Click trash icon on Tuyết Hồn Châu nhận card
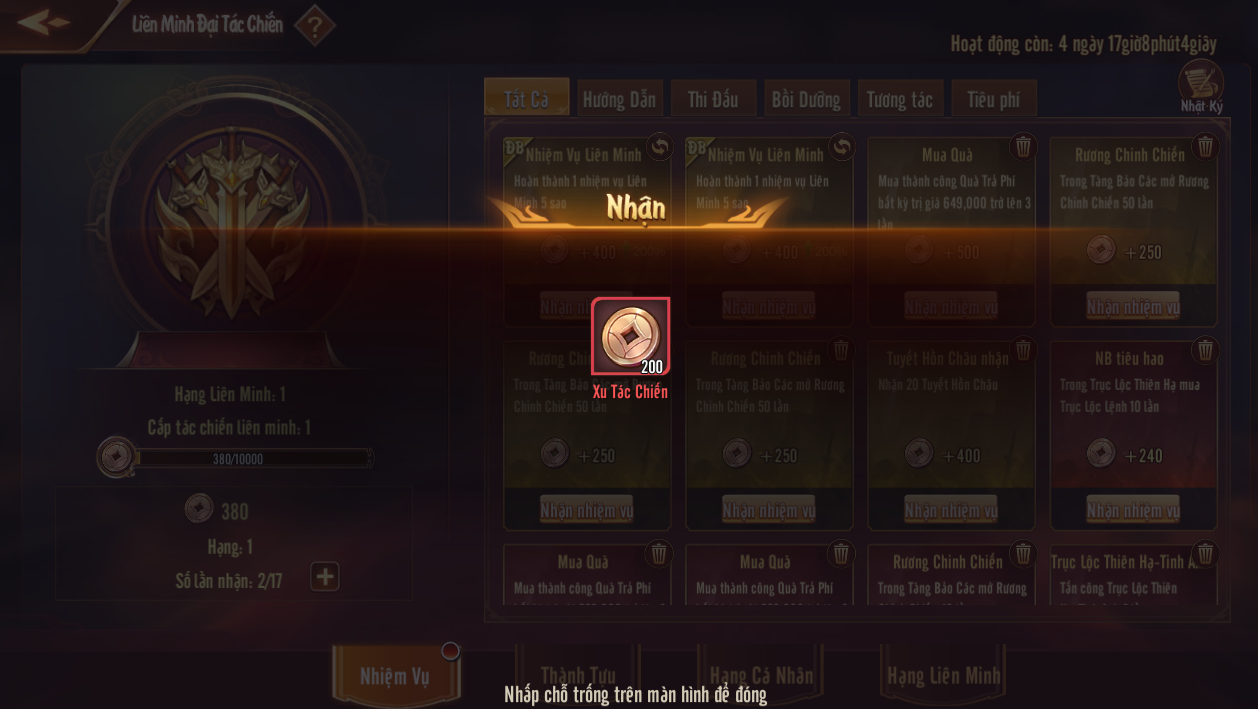 point(1023,350)
